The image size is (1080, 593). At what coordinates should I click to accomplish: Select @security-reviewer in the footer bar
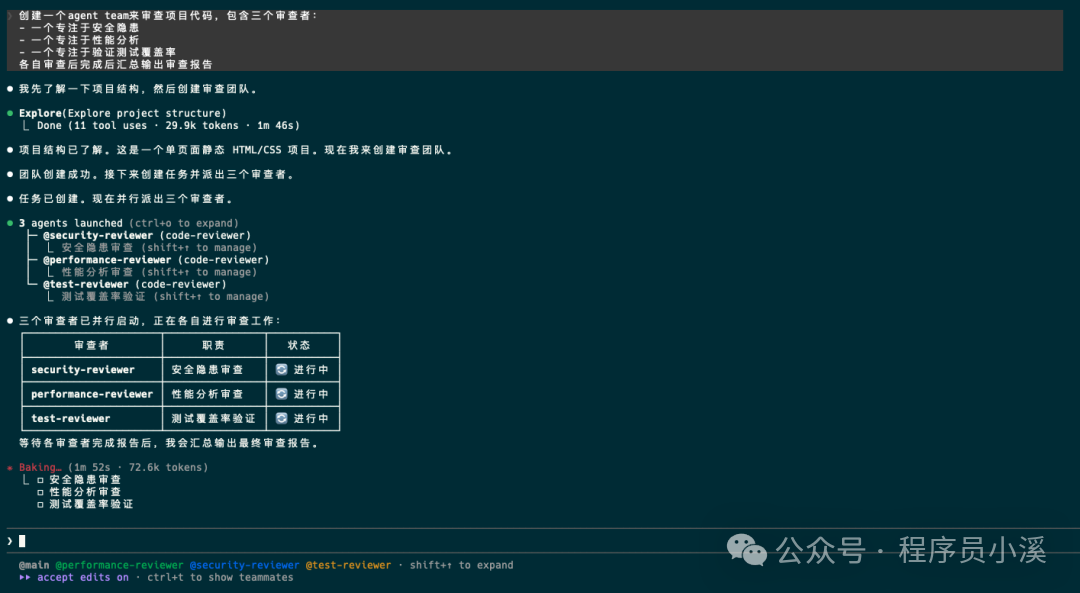point(245,565)
